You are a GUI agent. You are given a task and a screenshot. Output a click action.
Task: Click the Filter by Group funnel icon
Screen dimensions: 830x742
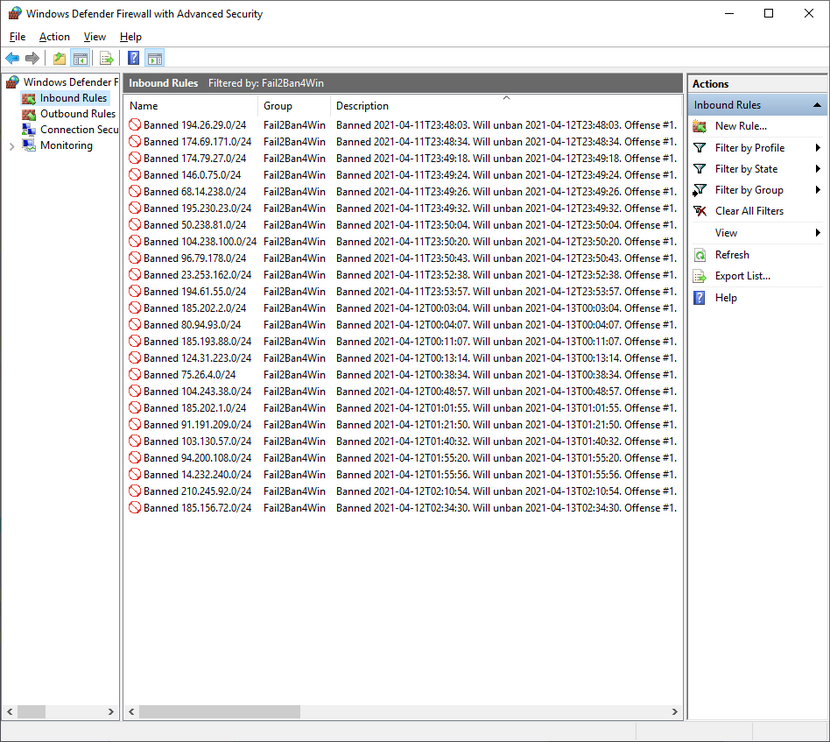pyautogui.click(x=700, y=190)
